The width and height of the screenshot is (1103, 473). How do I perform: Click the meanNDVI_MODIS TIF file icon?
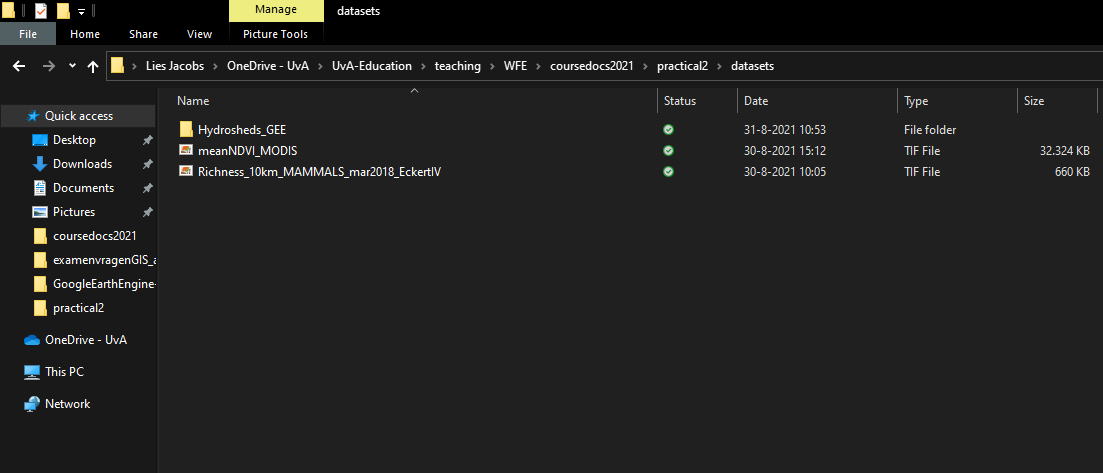tap(186, 150)
